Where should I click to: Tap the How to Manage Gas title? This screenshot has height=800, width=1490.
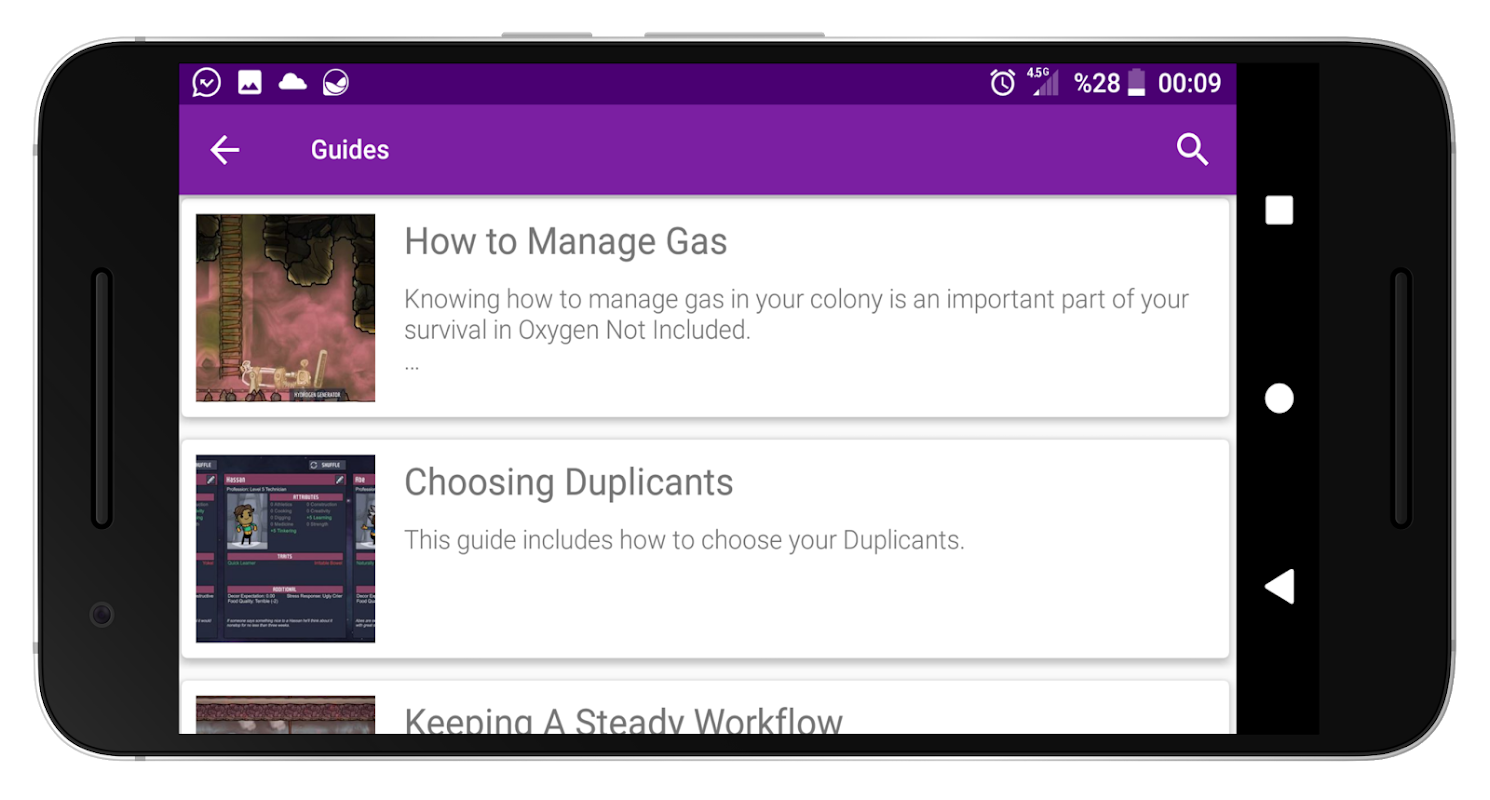565,242
